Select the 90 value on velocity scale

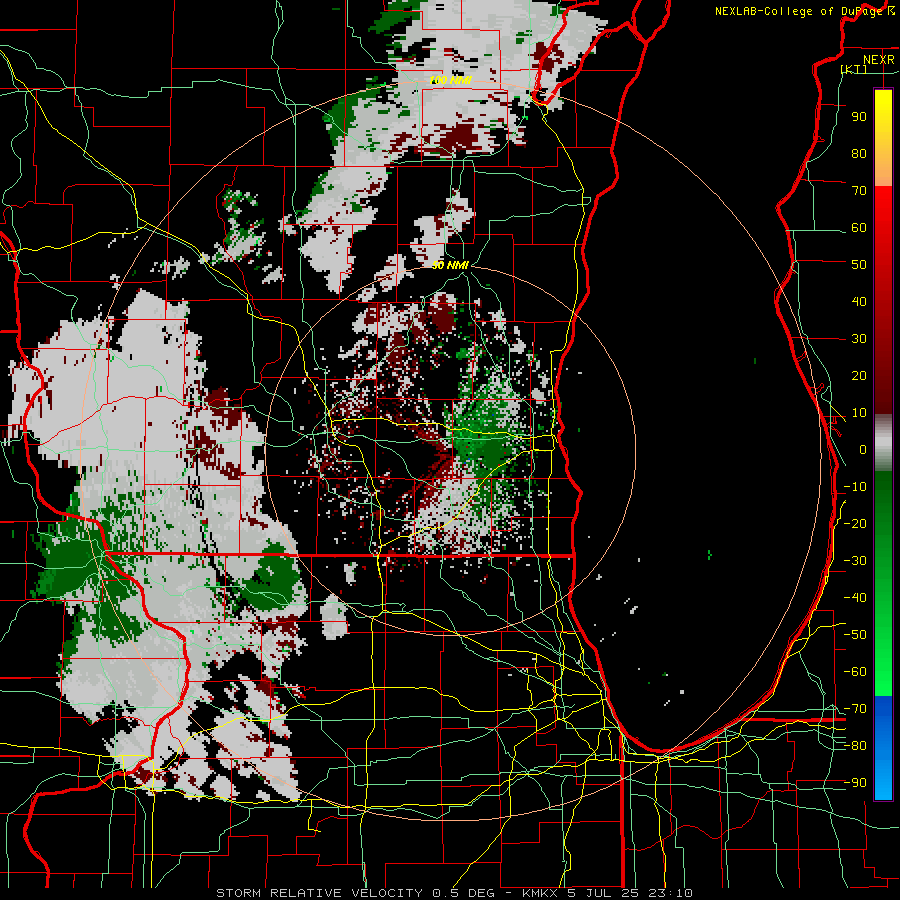859,117
